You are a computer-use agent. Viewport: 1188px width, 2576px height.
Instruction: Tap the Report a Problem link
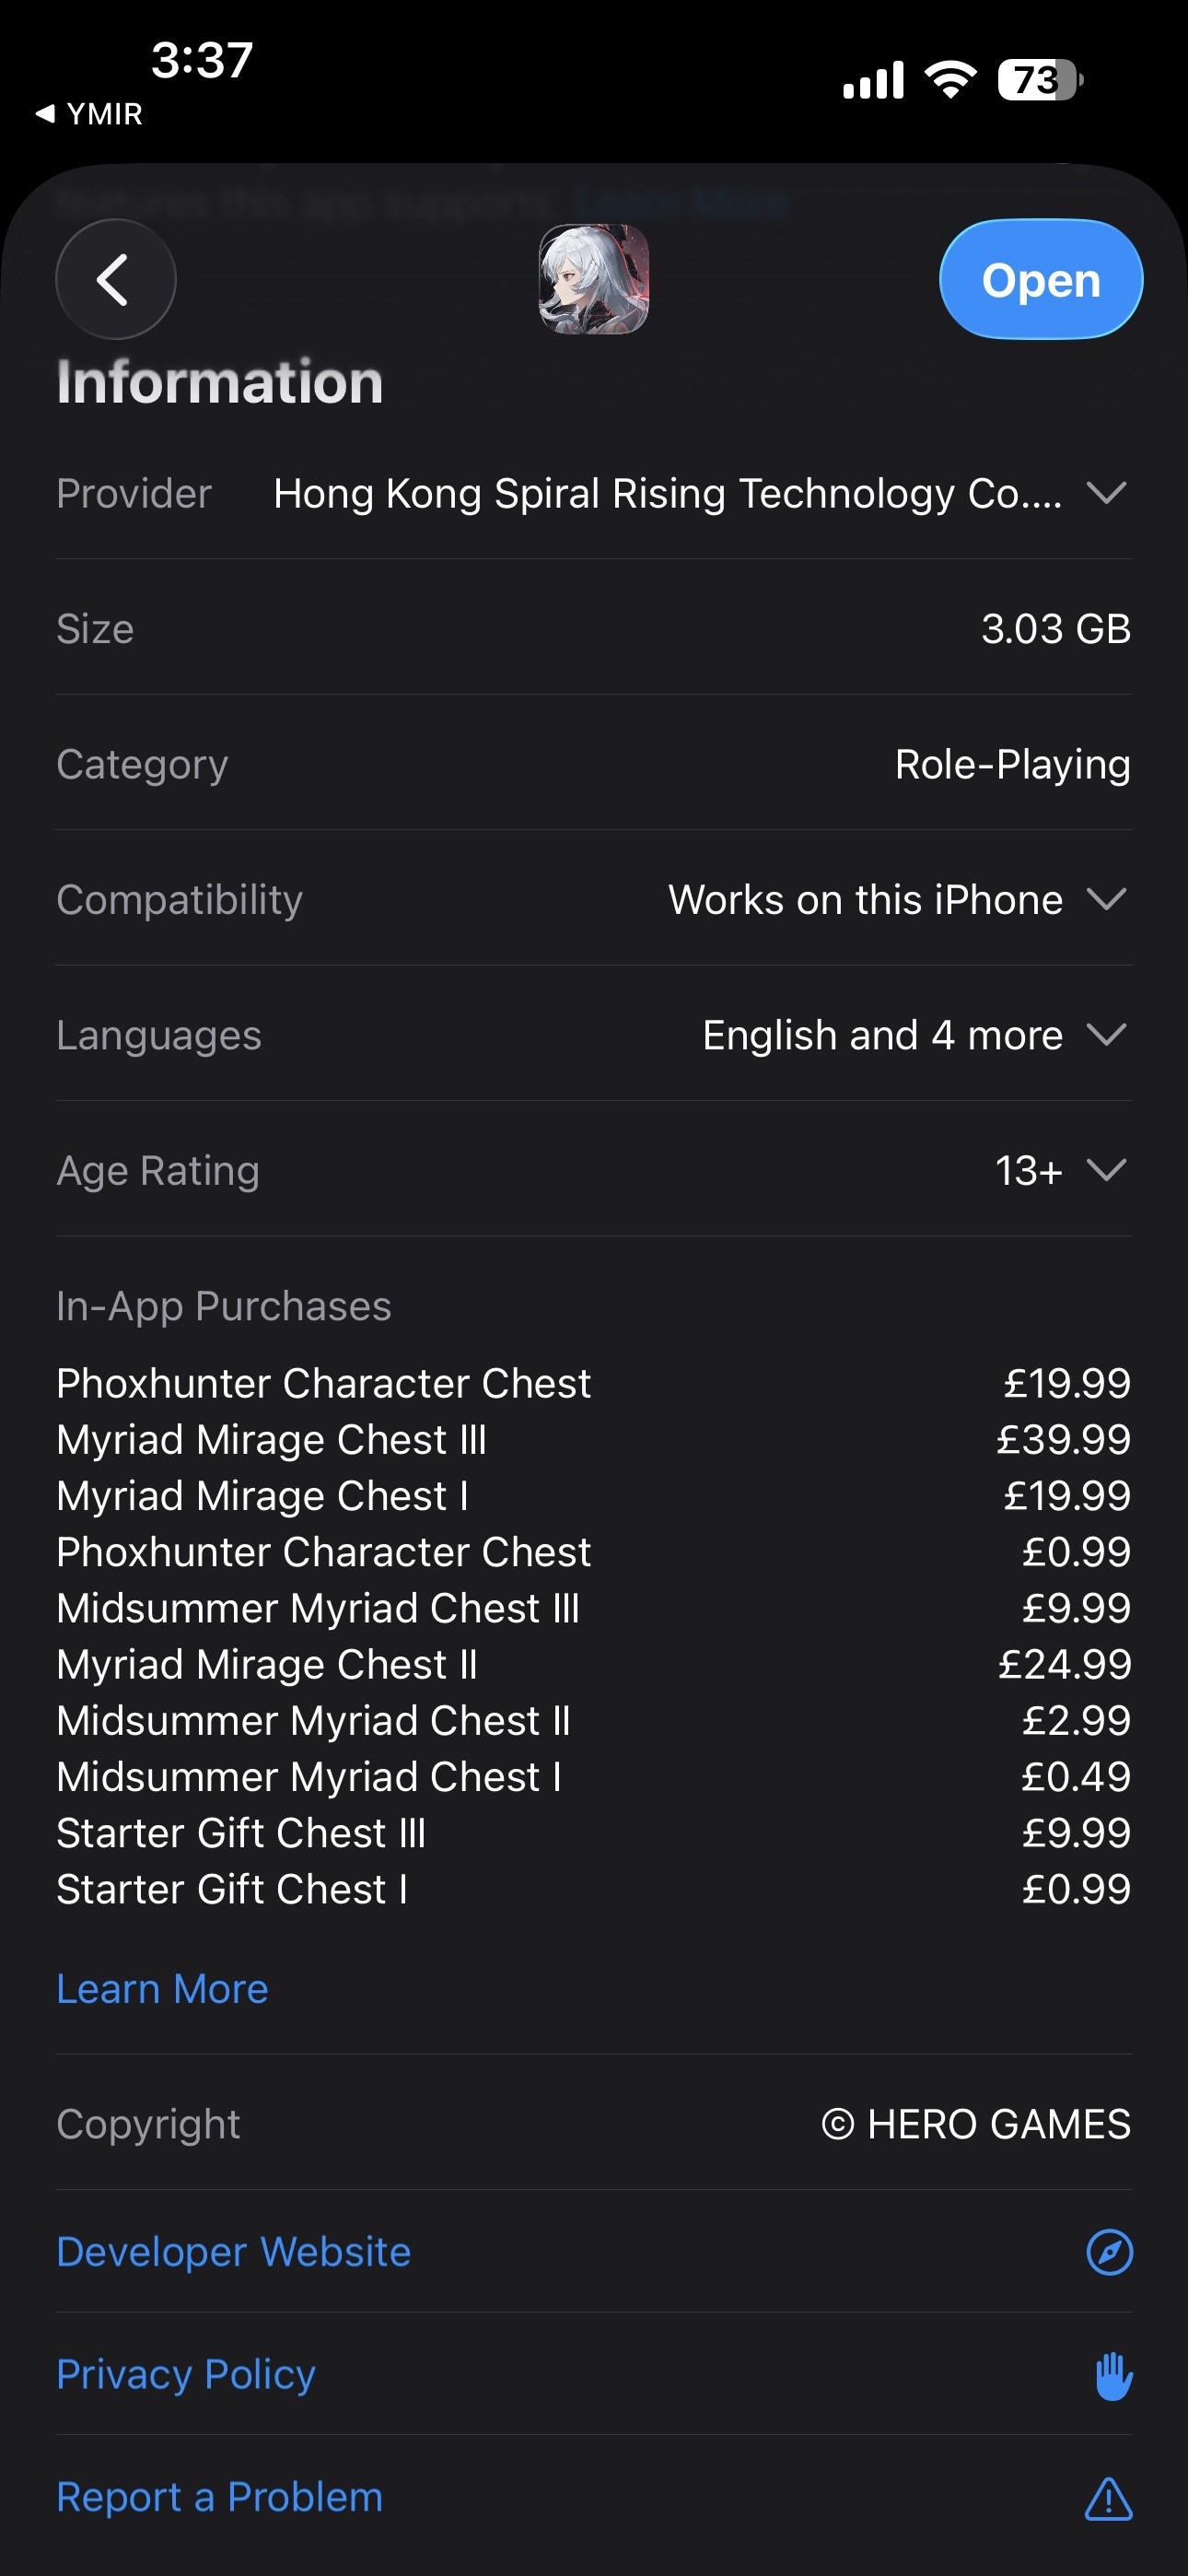tap(220, 2498)
